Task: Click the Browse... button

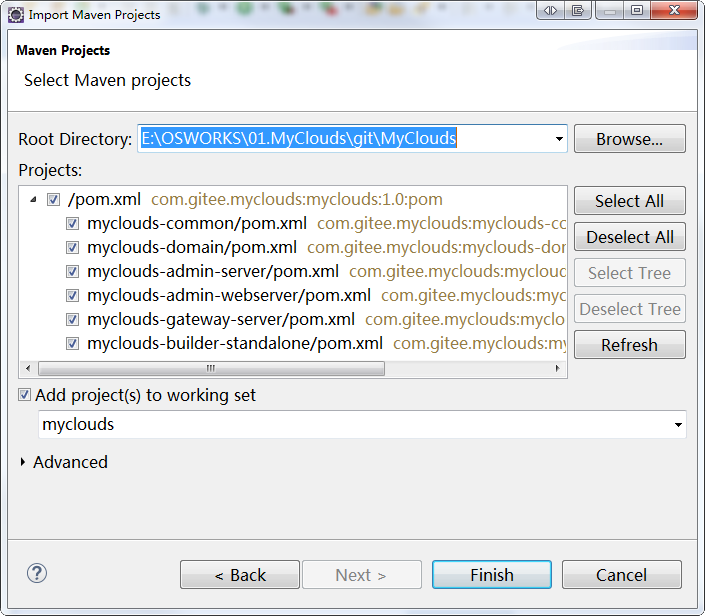Action: pyautogui.click(x=629, y=139)
